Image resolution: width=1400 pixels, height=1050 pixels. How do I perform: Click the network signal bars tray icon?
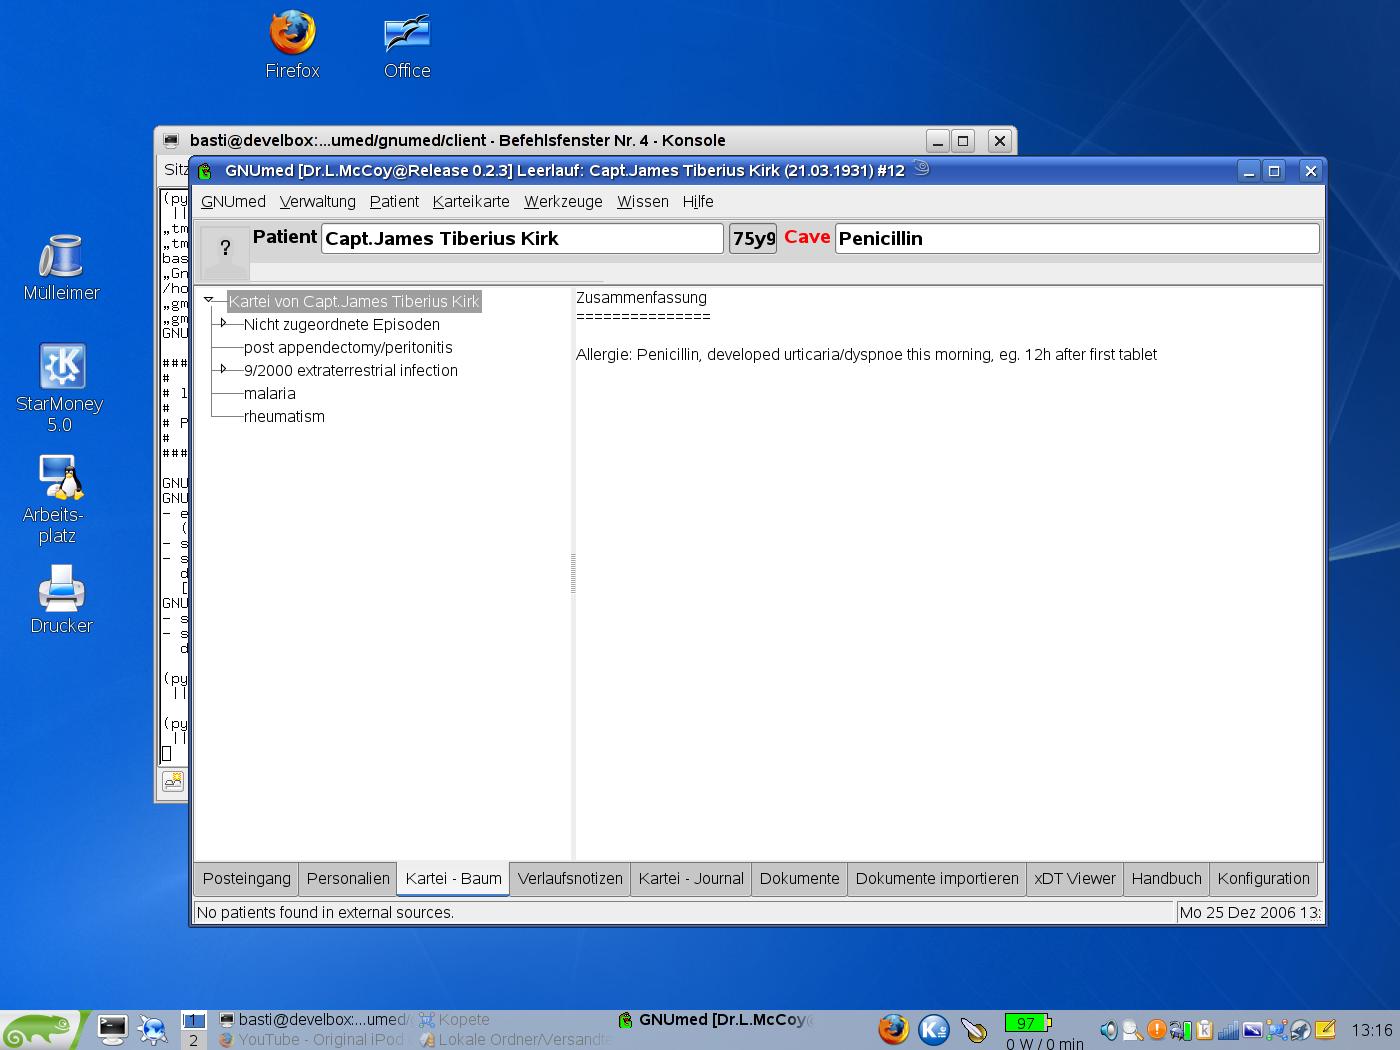1229,1030
